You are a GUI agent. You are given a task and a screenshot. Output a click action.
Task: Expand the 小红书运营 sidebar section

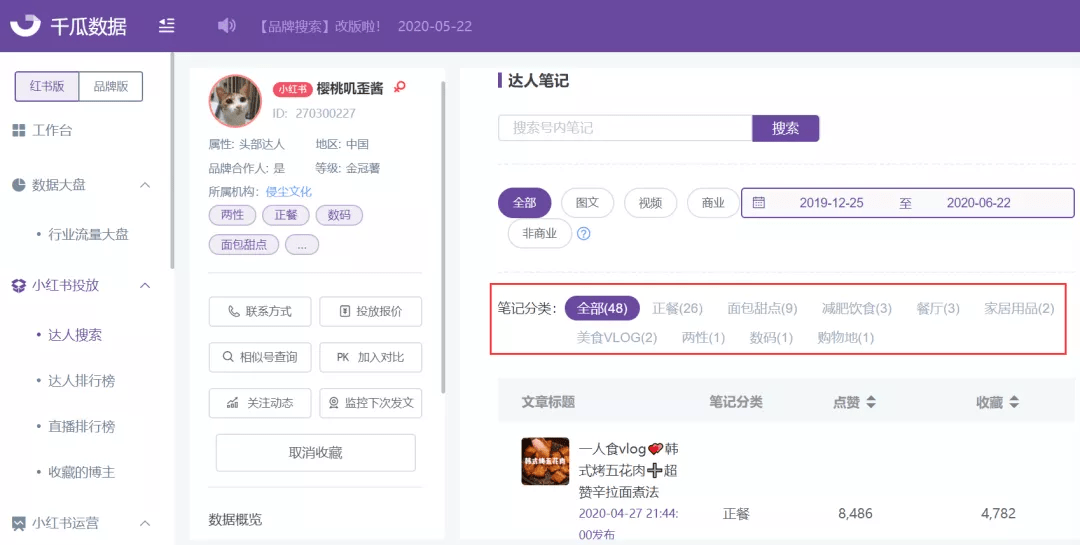[145, 523]
